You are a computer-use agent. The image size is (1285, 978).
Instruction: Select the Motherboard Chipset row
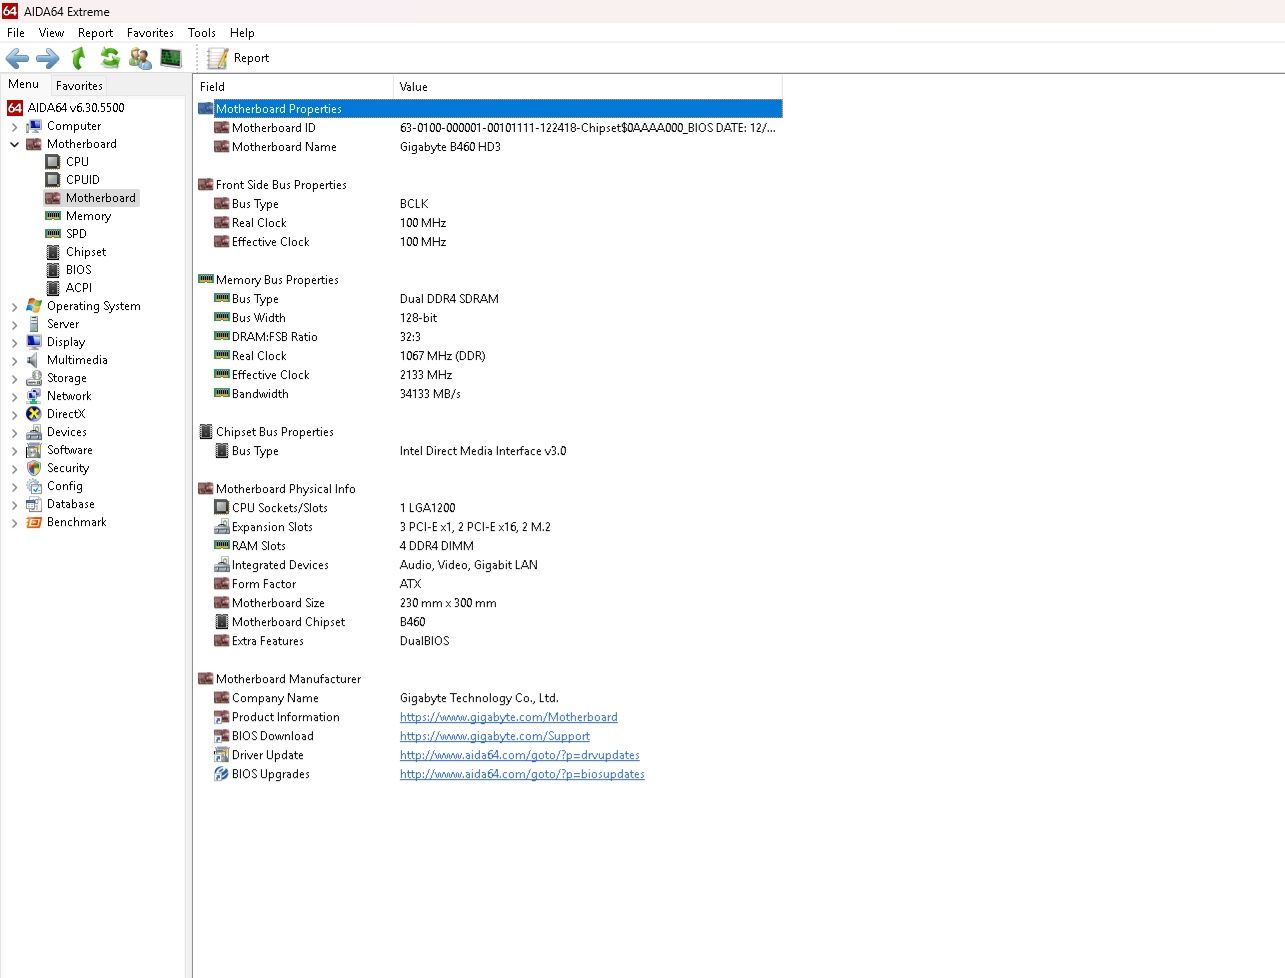tap(489, 622)
